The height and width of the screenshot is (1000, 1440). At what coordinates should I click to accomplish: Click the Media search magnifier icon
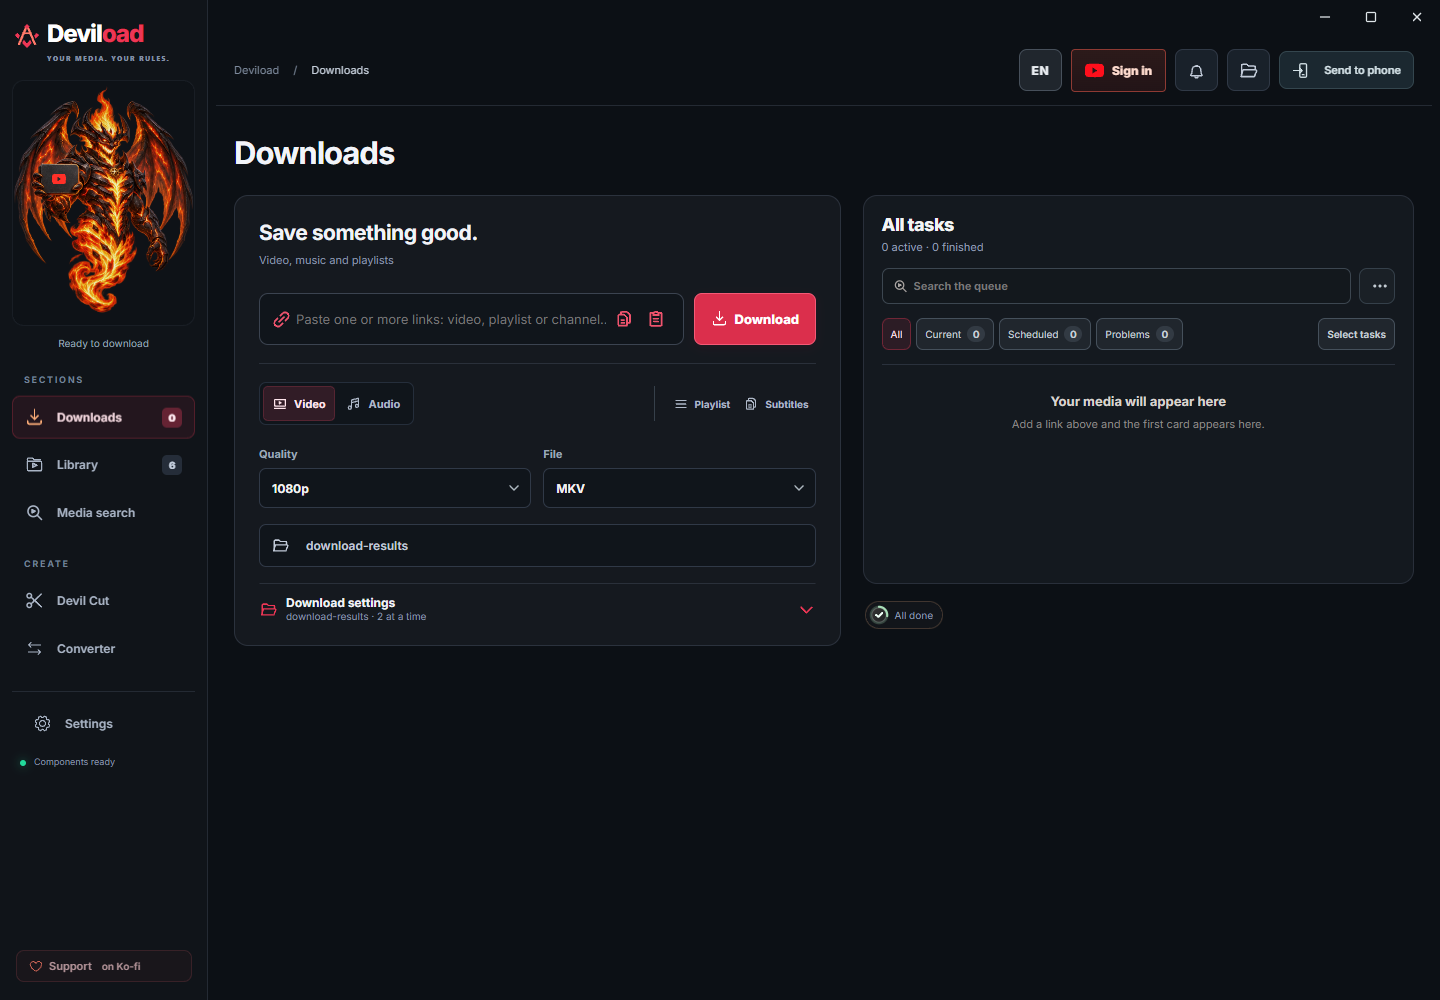(x=34, y=512)
